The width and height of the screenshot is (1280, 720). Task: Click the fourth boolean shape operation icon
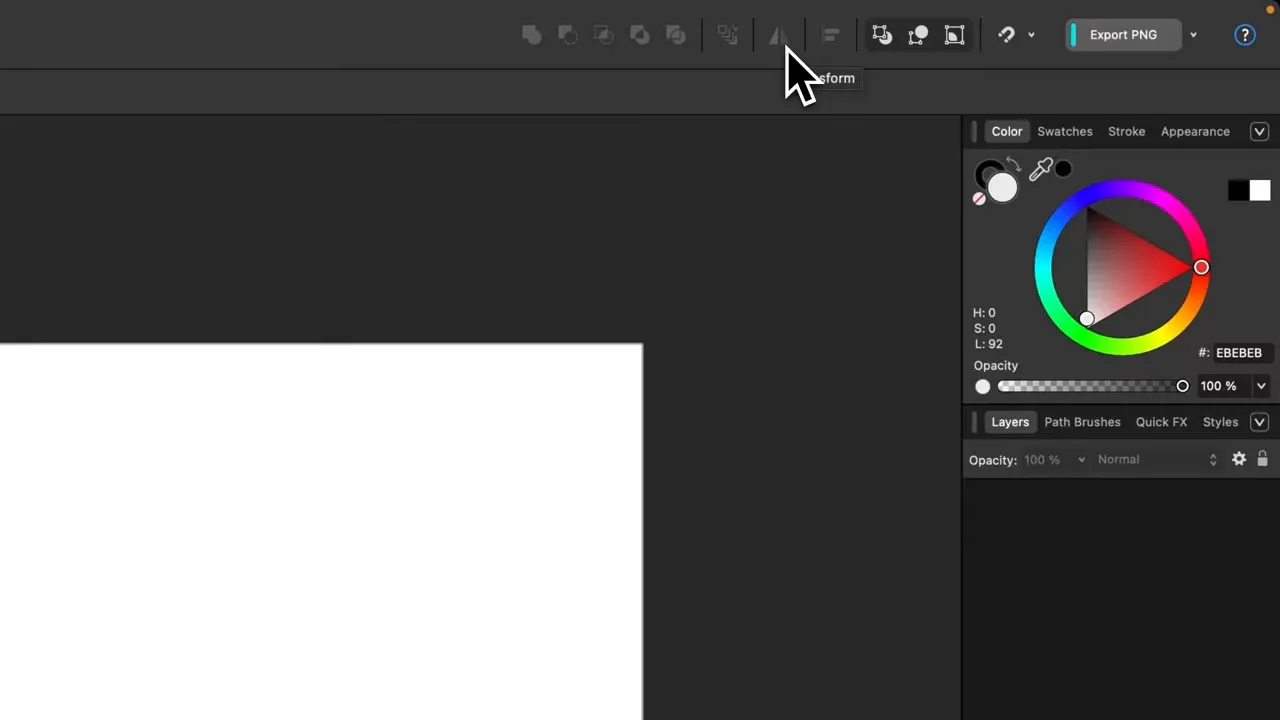640,35
